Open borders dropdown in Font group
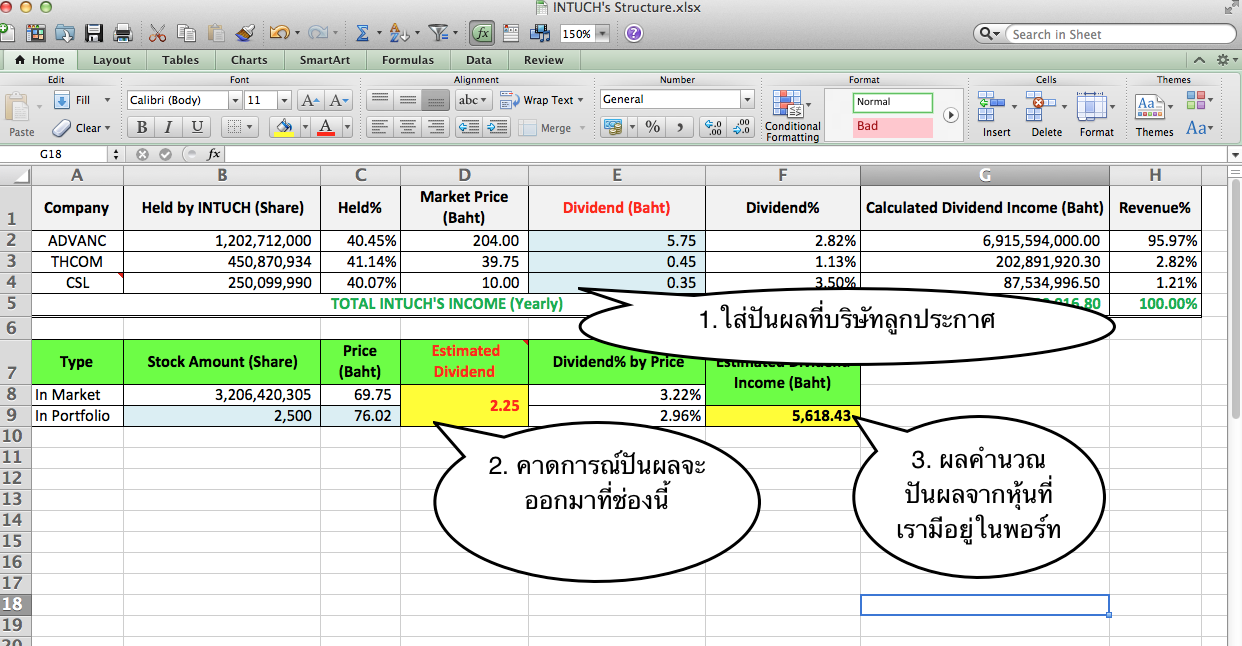This screenshot has height=646, width=1242. pos(250,127)
